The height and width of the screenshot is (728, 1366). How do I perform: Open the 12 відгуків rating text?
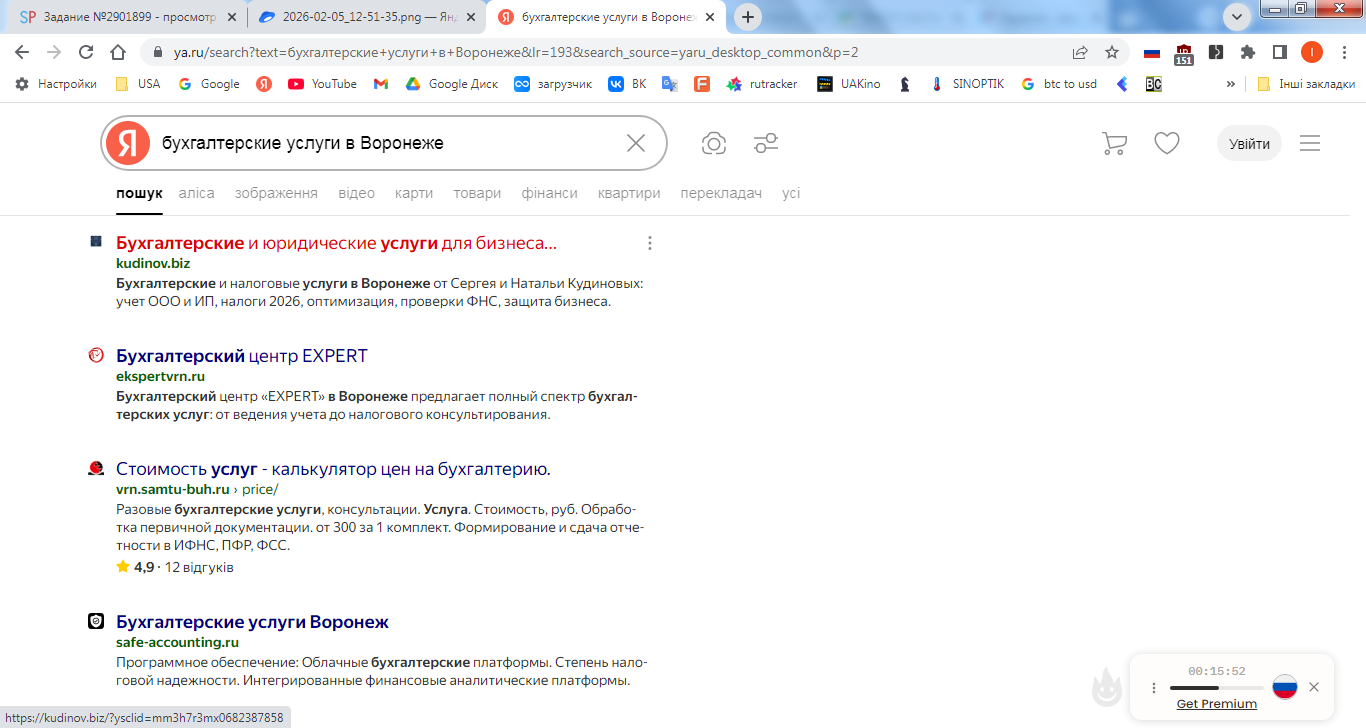[199, 567]
